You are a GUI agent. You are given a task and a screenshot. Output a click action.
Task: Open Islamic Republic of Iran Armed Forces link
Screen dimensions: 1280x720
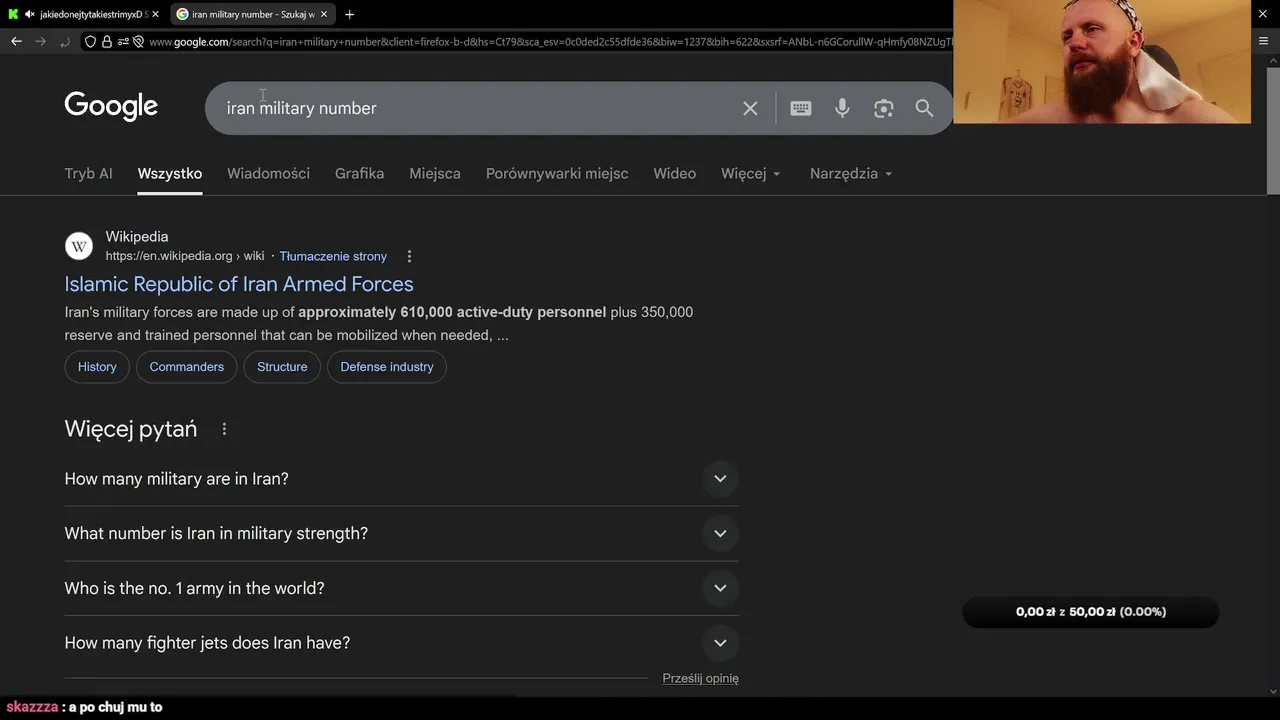click(239, 284)
